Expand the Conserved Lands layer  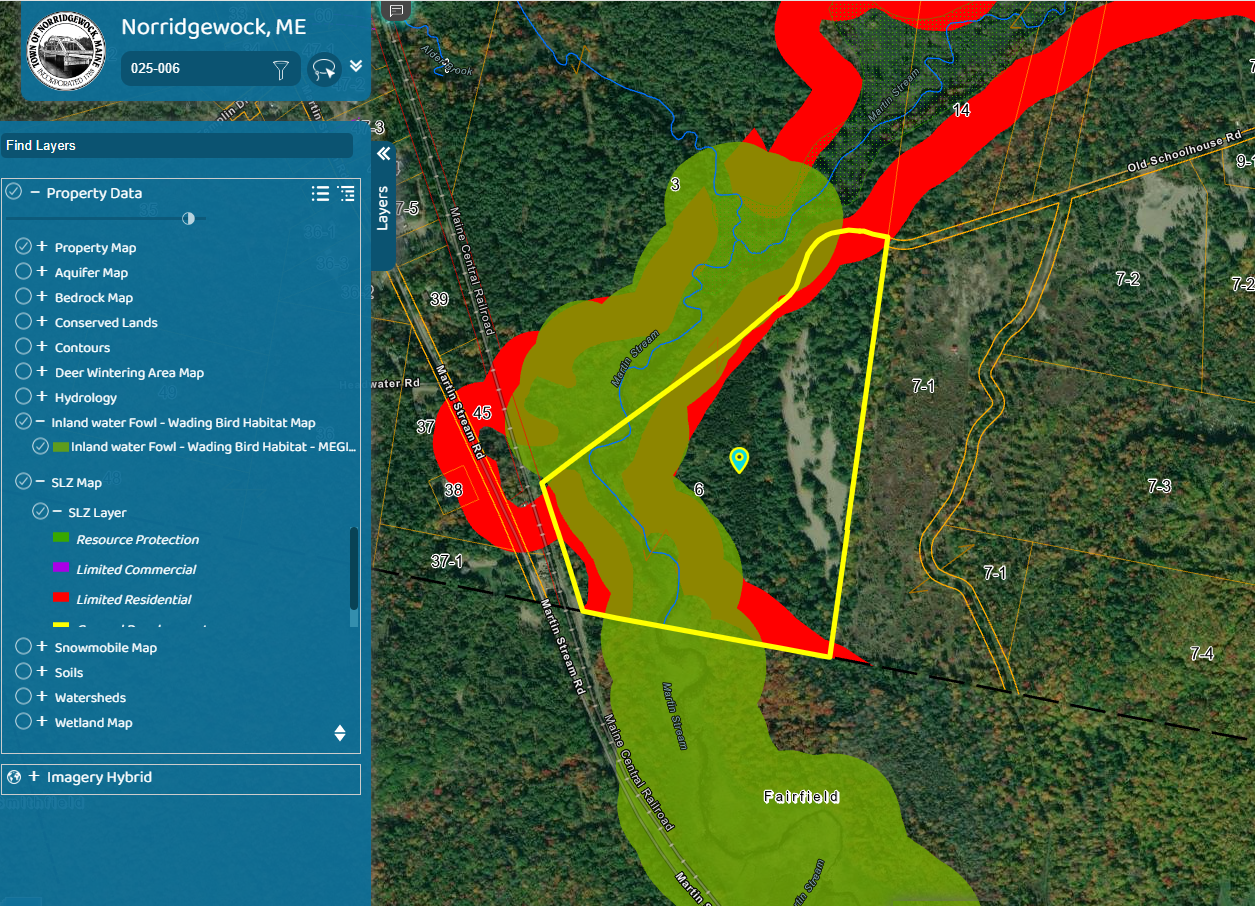[42, 321]
